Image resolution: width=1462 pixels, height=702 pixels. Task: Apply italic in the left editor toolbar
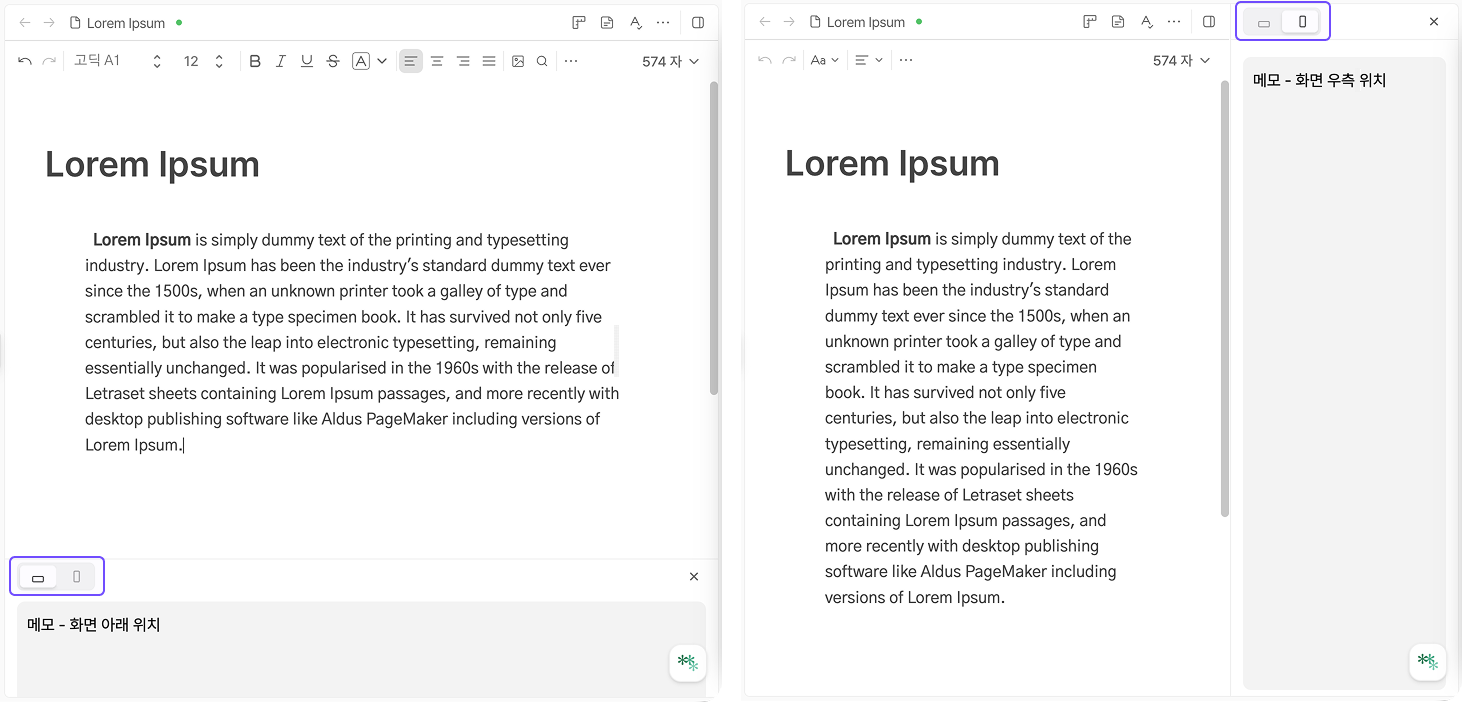coord(281,61)
